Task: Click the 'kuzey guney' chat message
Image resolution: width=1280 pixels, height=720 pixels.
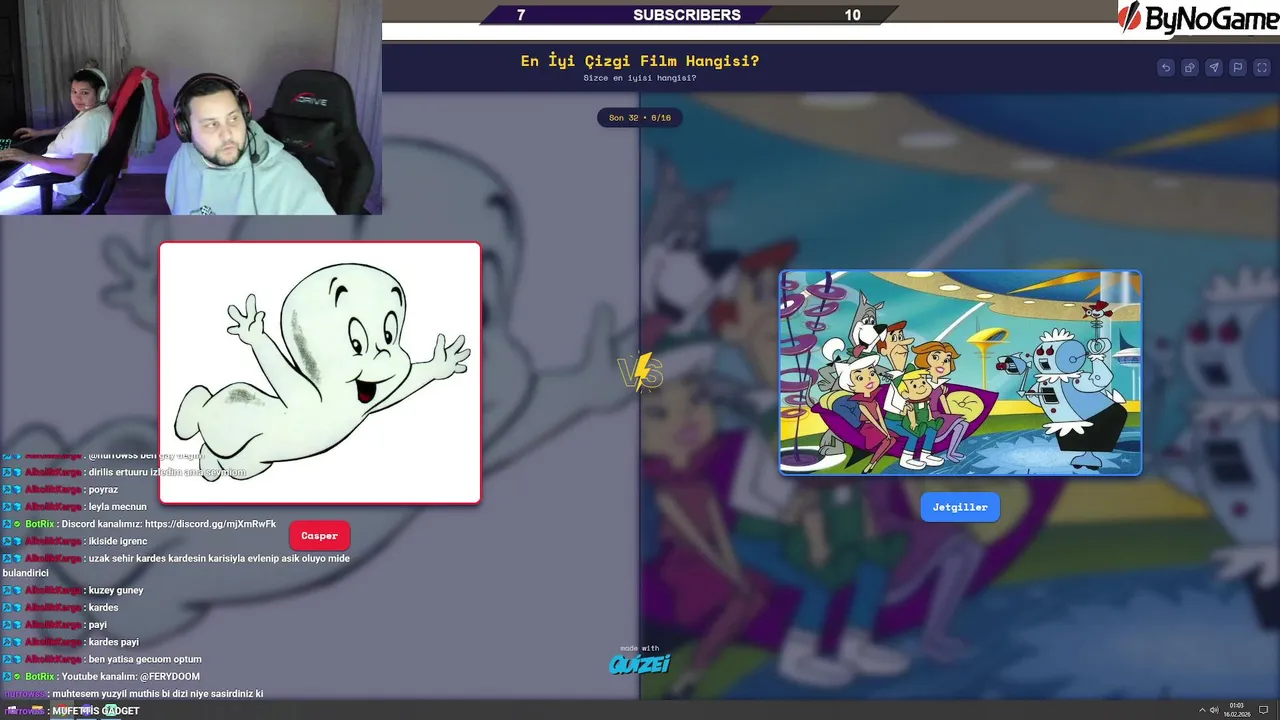Action: [x=116, y=590]
